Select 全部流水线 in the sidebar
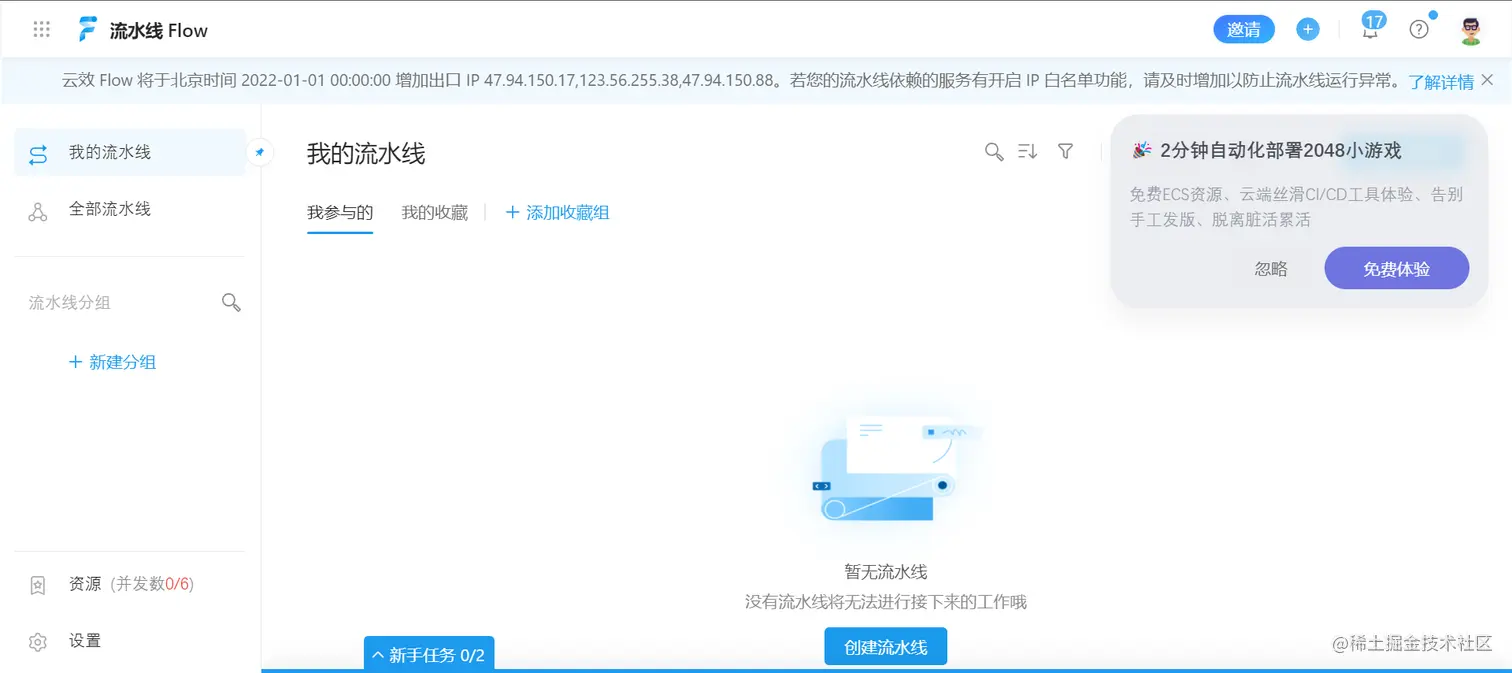Viewport: 1512px width, 673px height. click(x=130, y=210)
